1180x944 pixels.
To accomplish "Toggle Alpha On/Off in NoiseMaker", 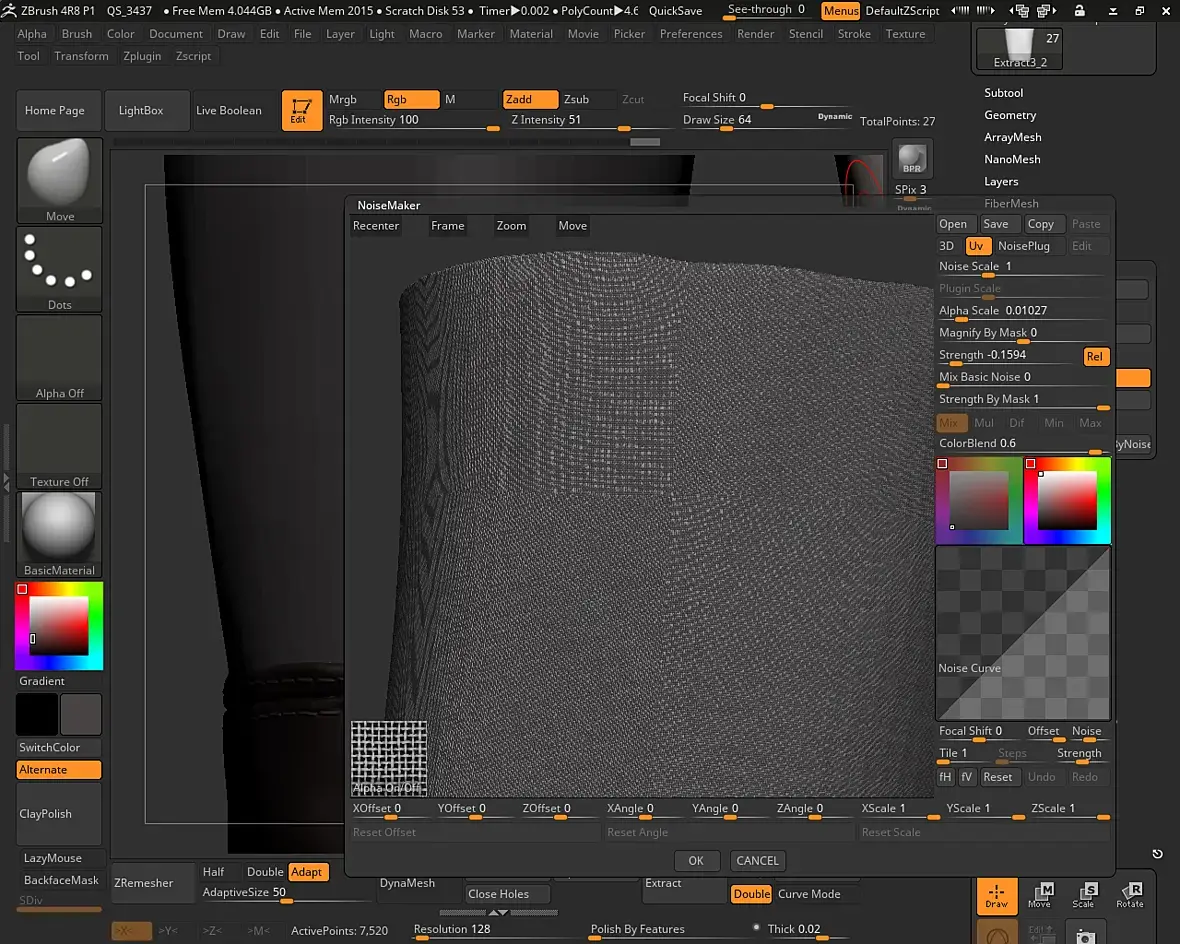I will coord(389,758).
